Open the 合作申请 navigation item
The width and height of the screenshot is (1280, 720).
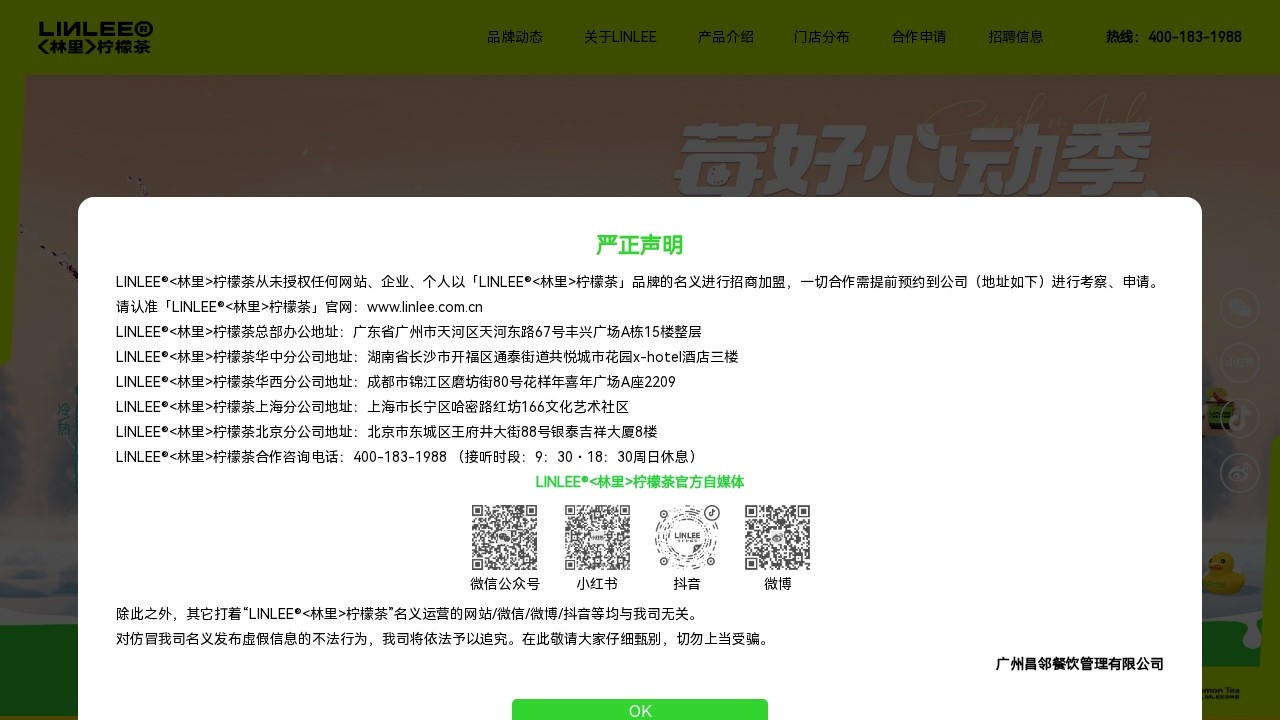click(919, 37)
